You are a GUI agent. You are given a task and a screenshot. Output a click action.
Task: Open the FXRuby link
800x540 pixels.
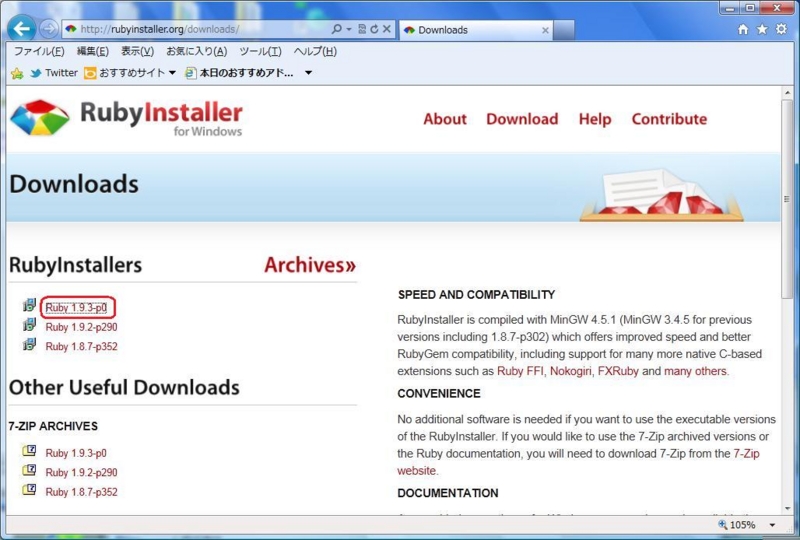point(618,371)
